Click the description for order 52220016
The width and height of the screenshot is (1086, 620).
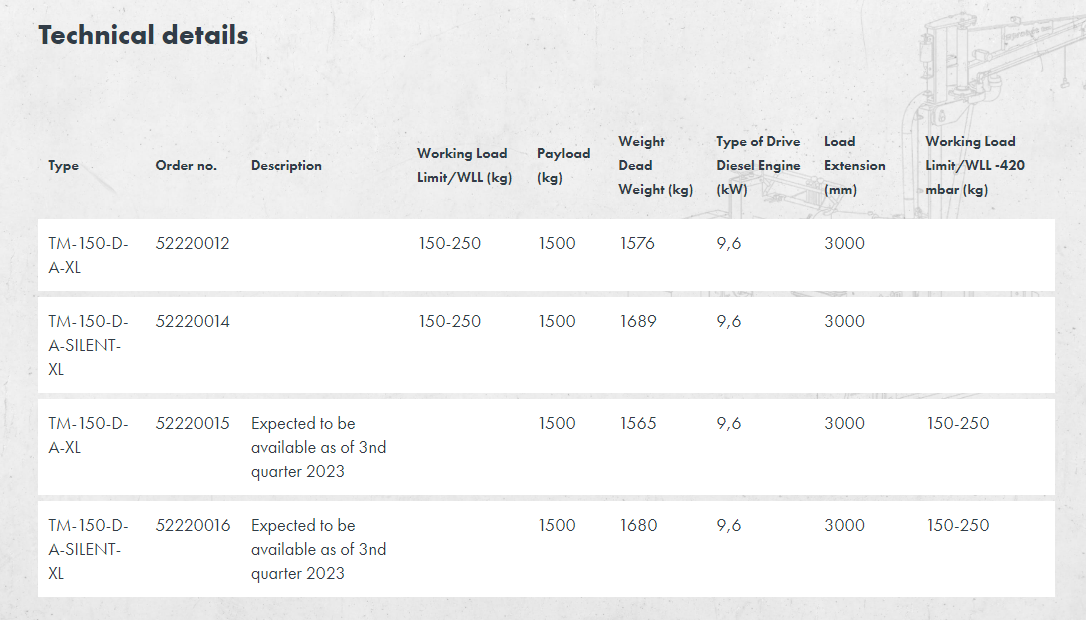(x=318, y=549)
